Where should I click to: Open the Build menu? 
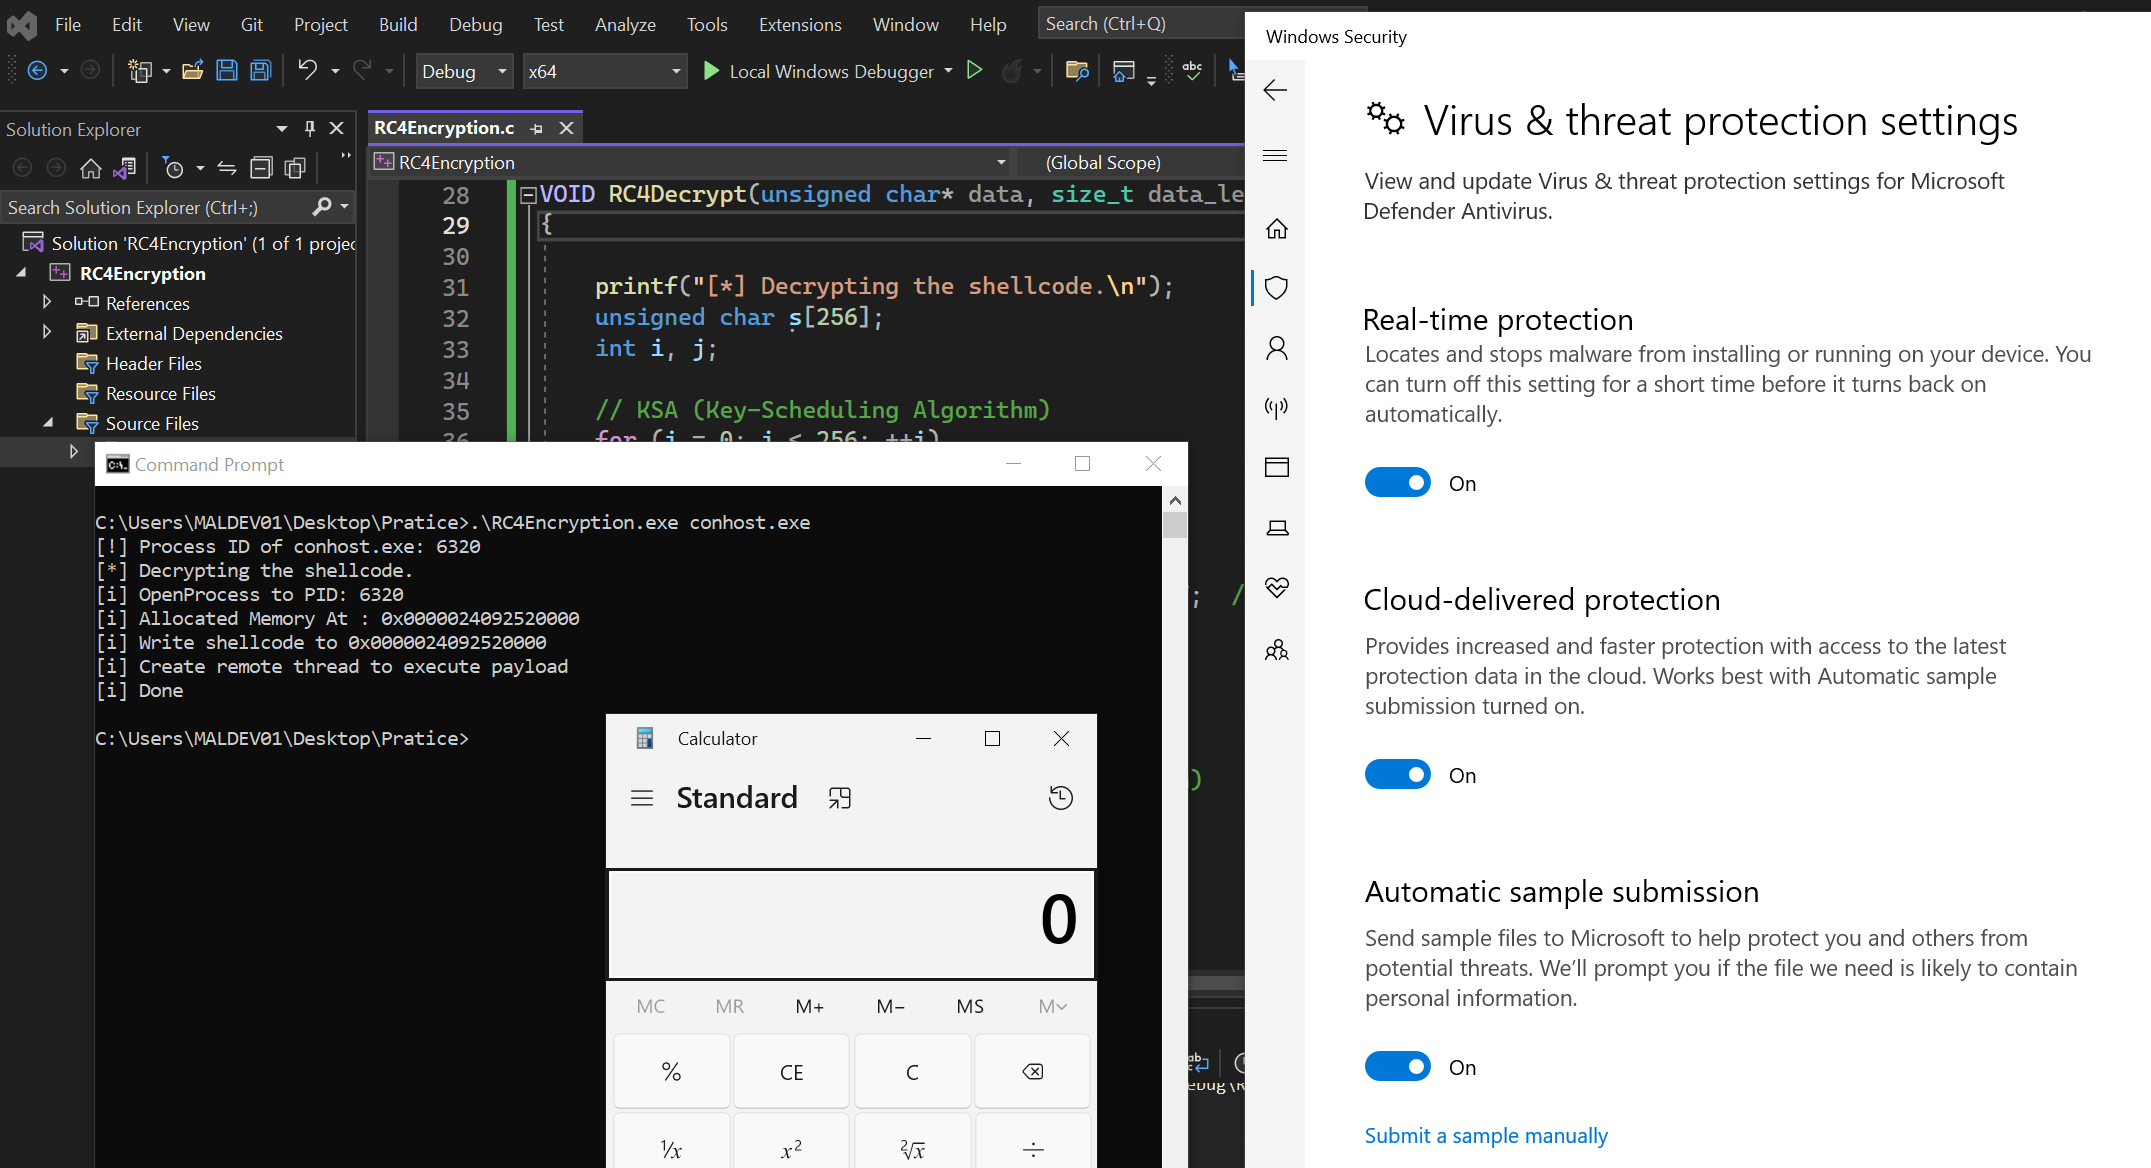(x=397, y=24)
